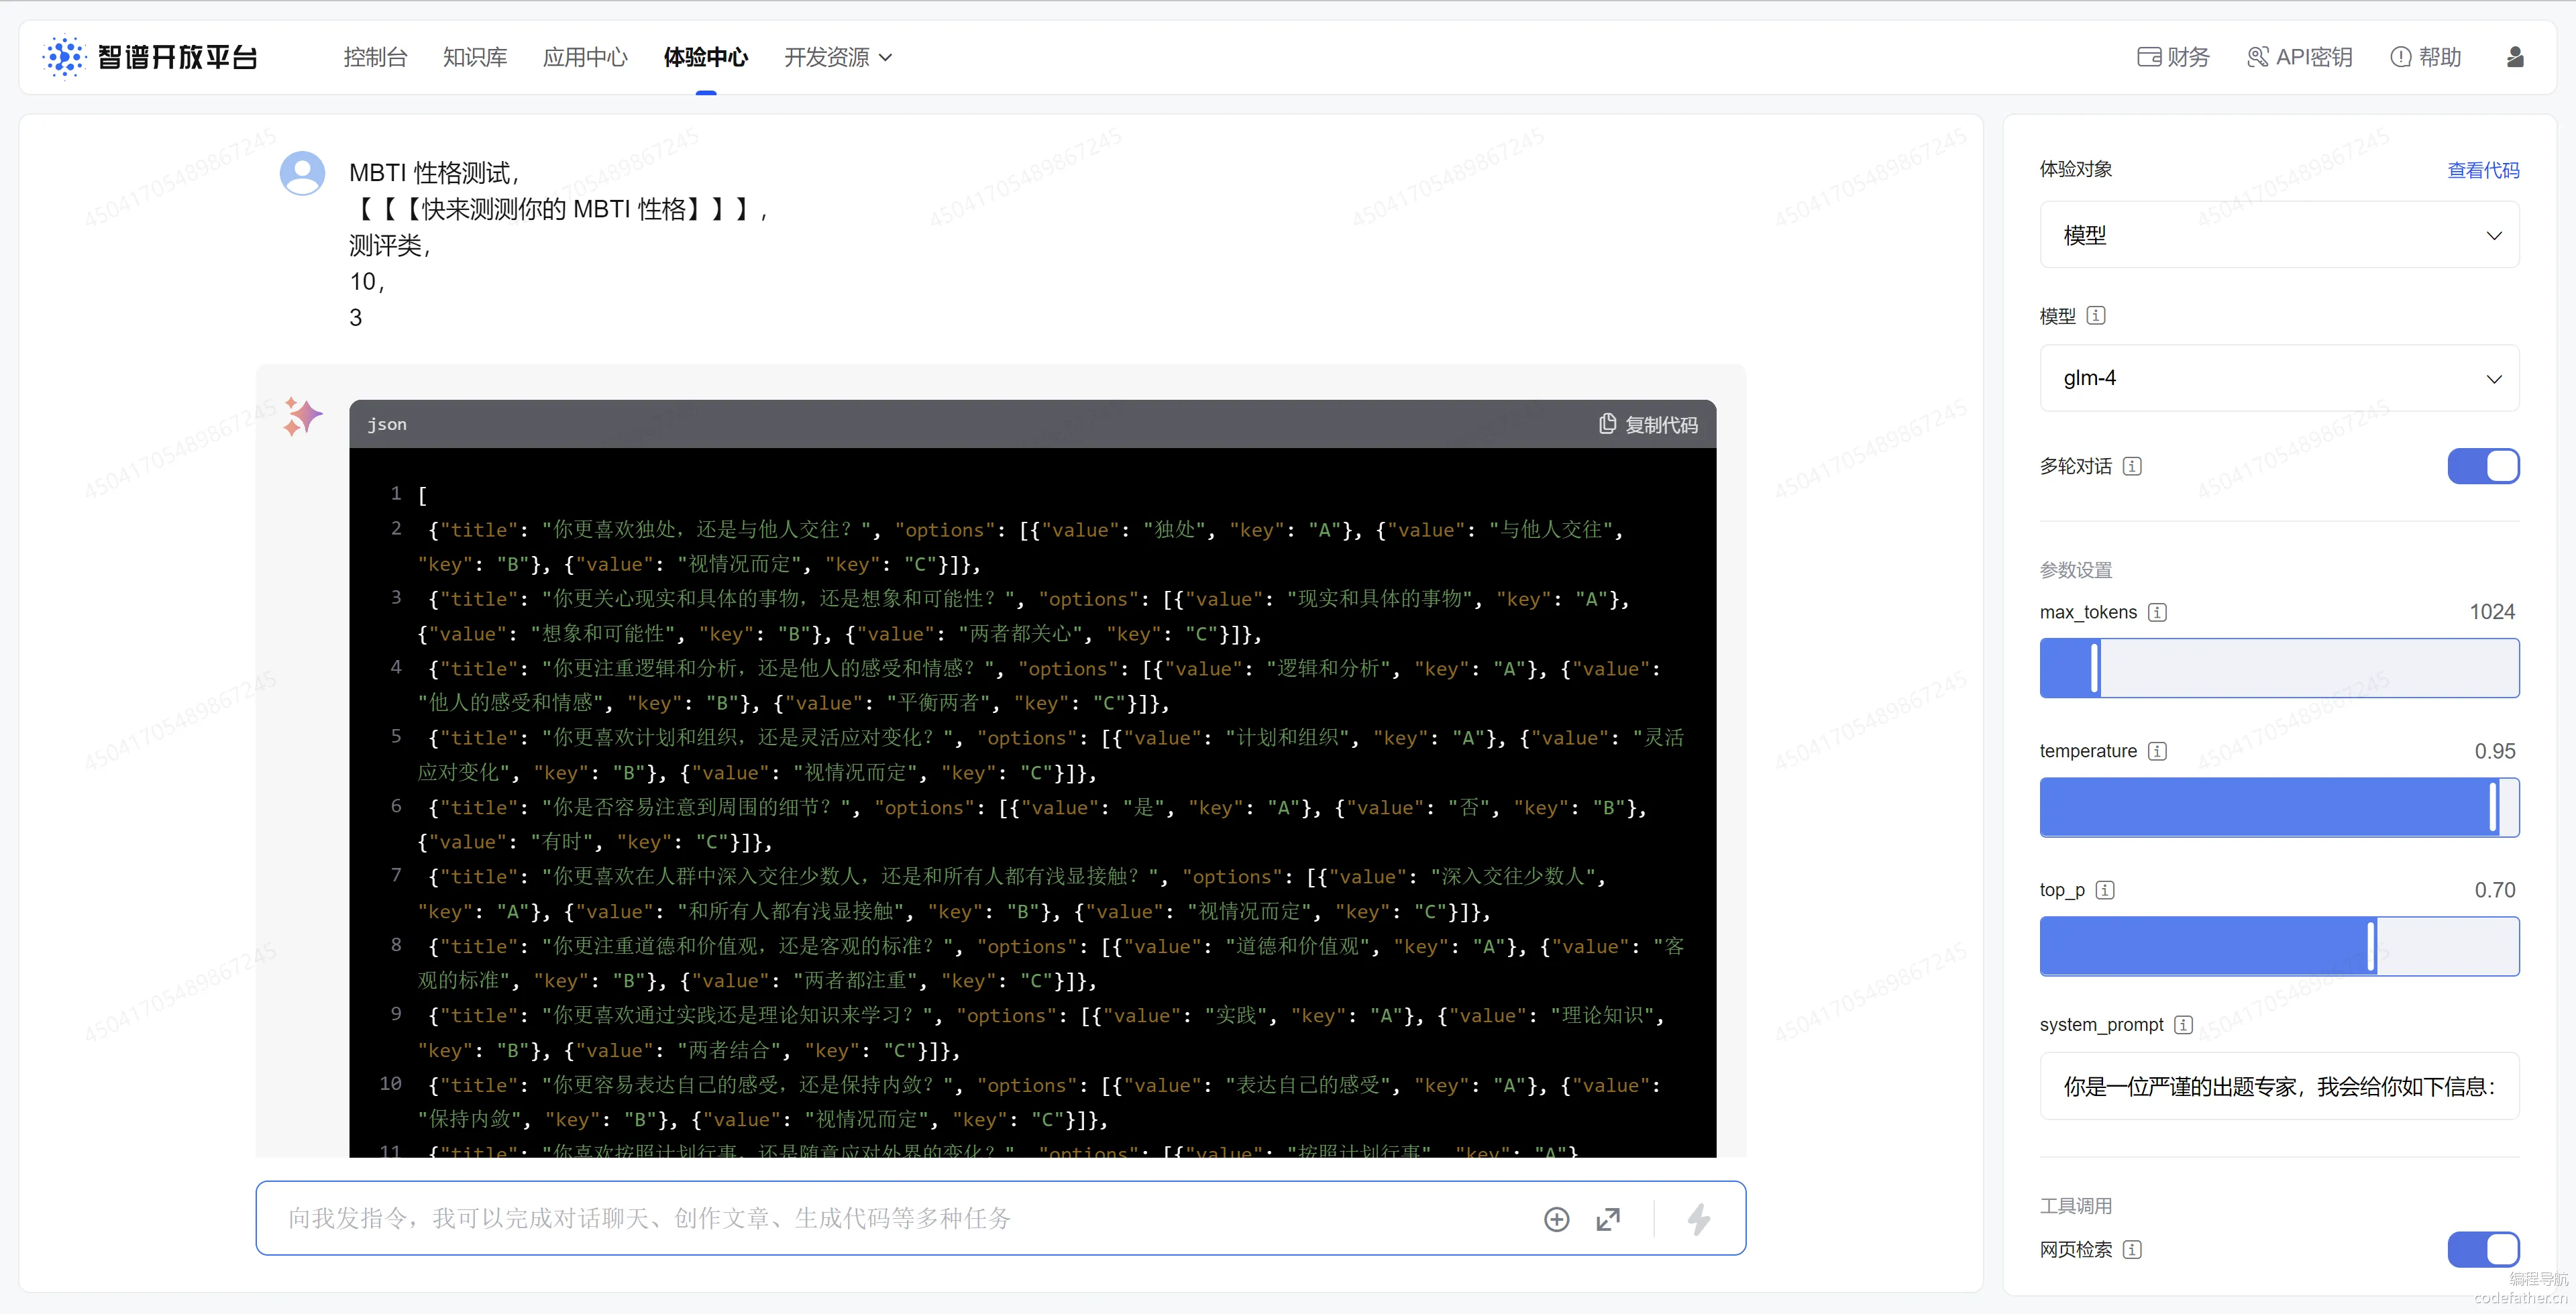Screen dimensions: 2576x1314
Task: Open 财务 page link
Action: point(2173,57)
